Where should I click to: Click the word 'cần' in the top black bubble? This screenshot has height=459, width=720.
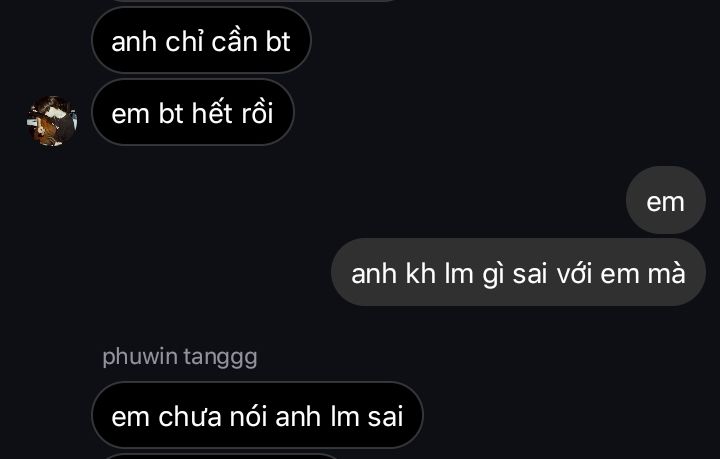[234, 41]
